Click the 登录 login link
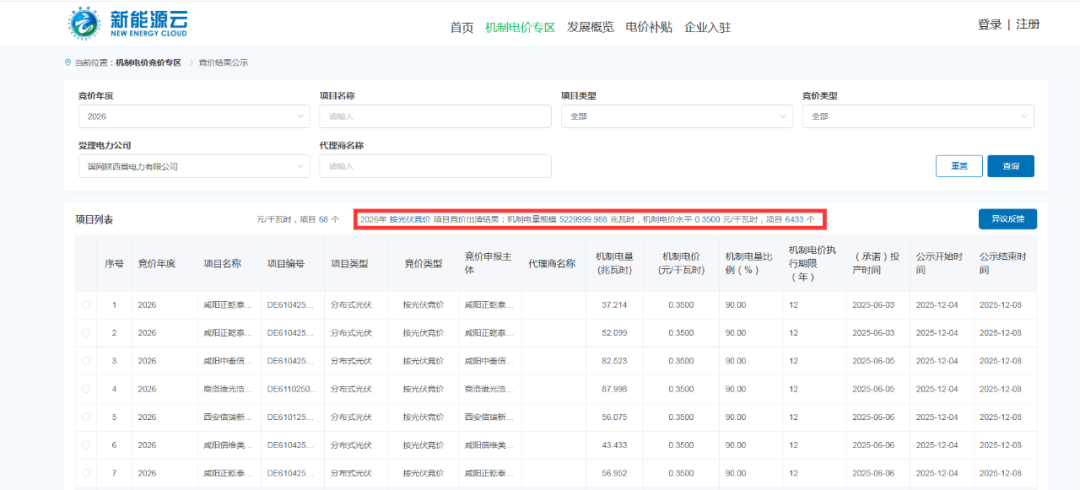The height and width of the screenshot is (490, 1080). tap(989, 25)
